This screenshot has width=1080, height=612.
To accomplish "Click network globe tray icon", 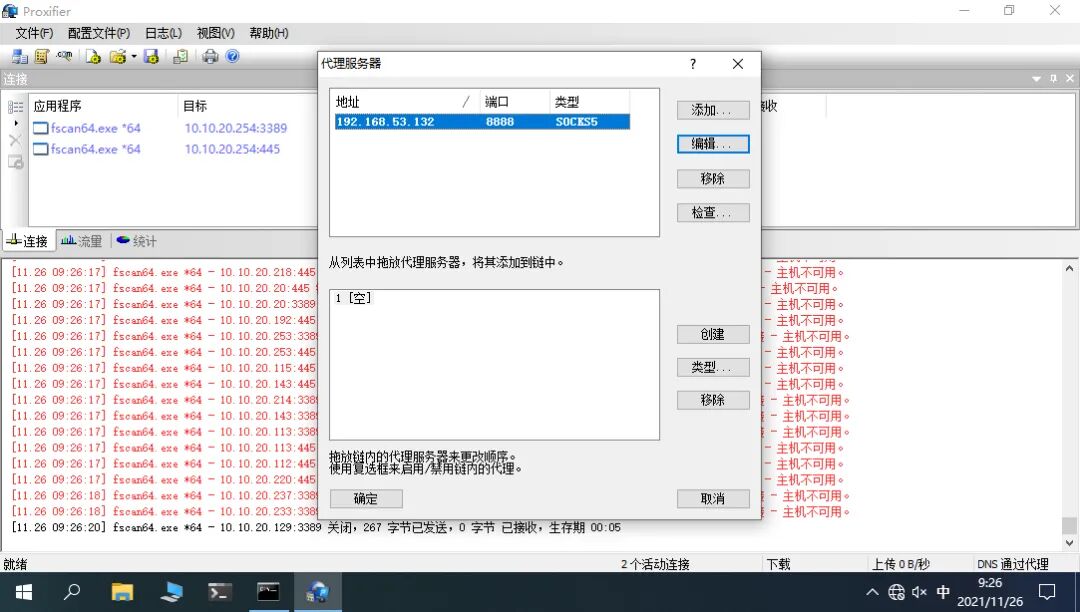I will click(x=896, y=592).
